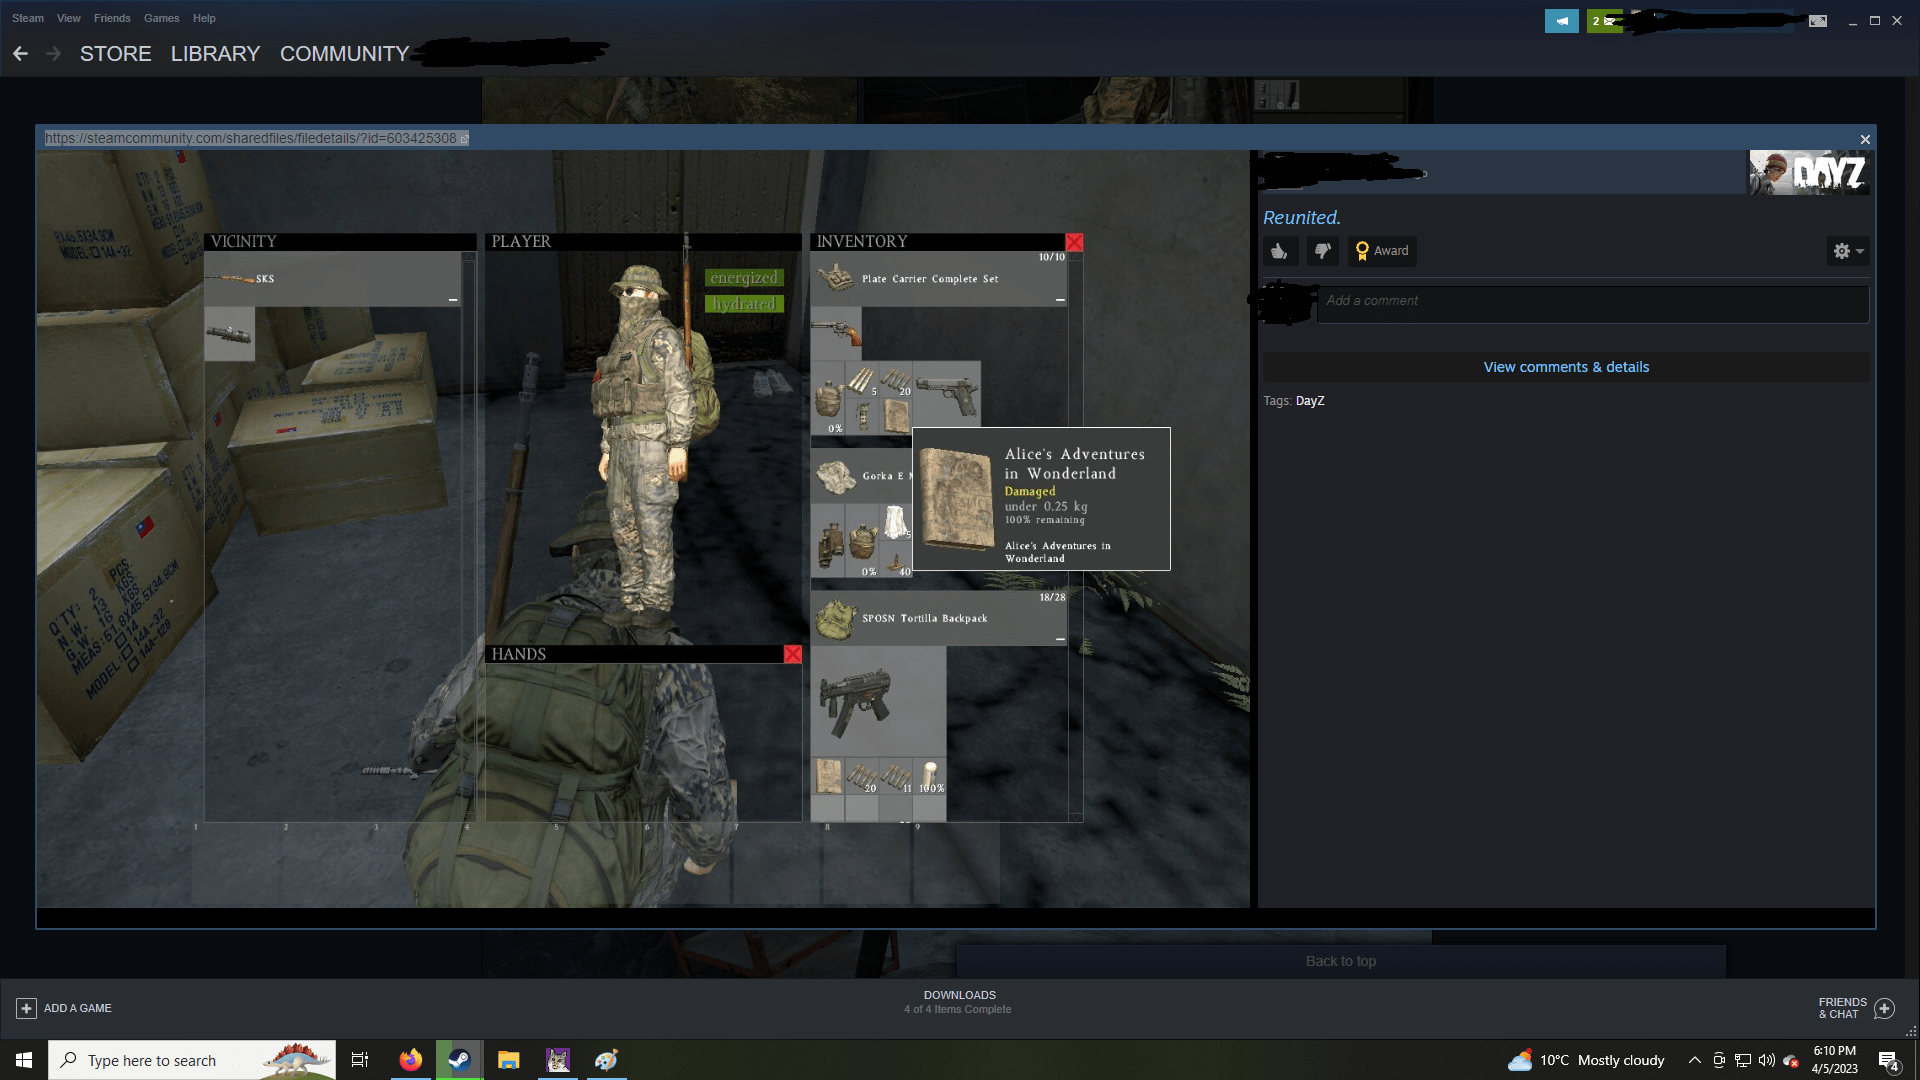Give an Award to the screenshot
The width and height of the screenshot is (1920, 1080).
(1381, 251)
